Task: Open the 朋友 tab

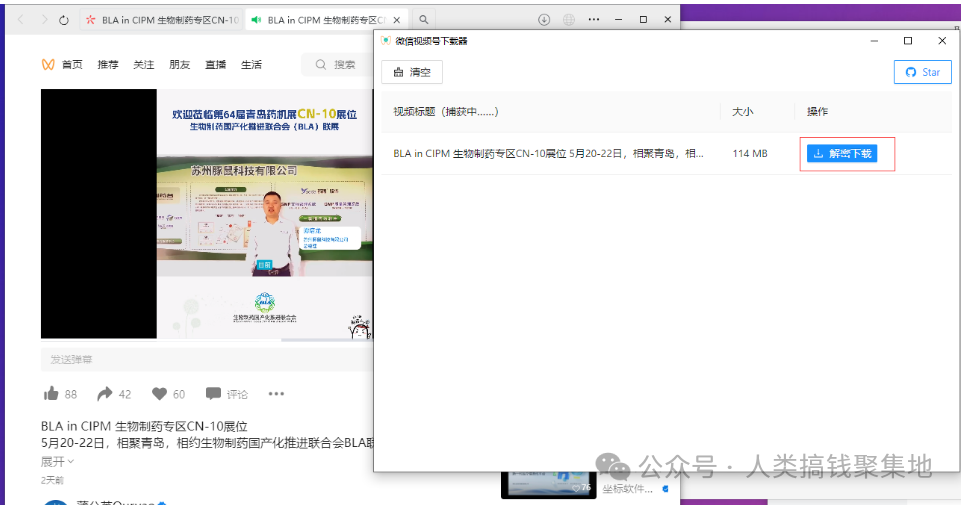Action: pyautogui.click(x=179, y=65)
